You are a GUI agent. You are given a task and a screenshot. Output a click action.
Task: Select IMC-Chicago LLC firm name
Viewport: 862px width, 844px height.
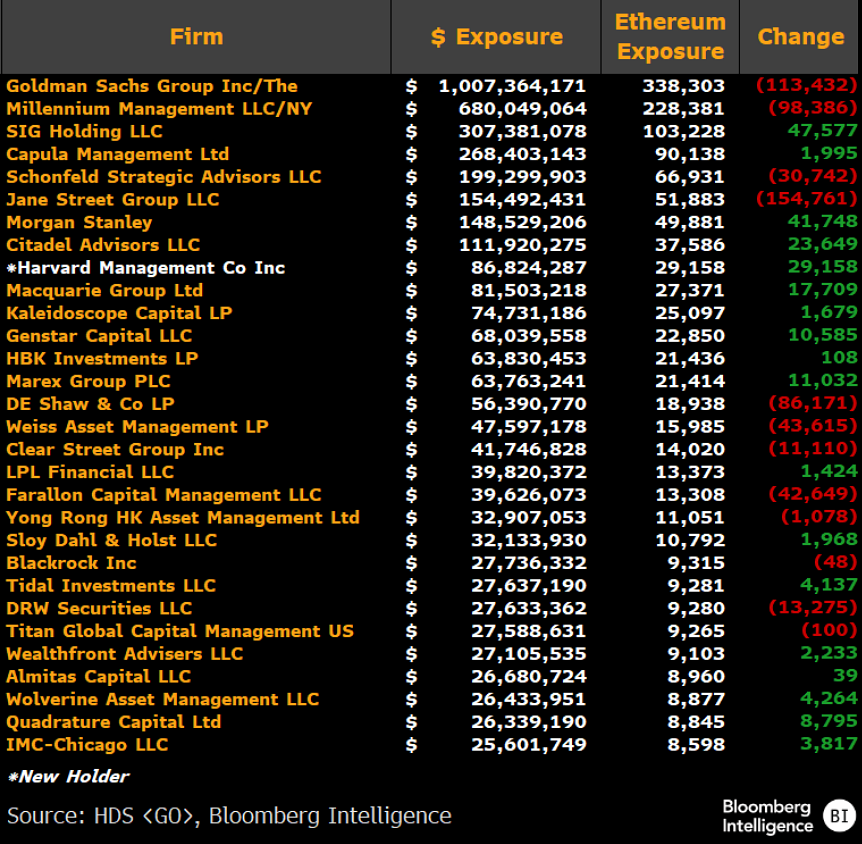coord(87,744)
